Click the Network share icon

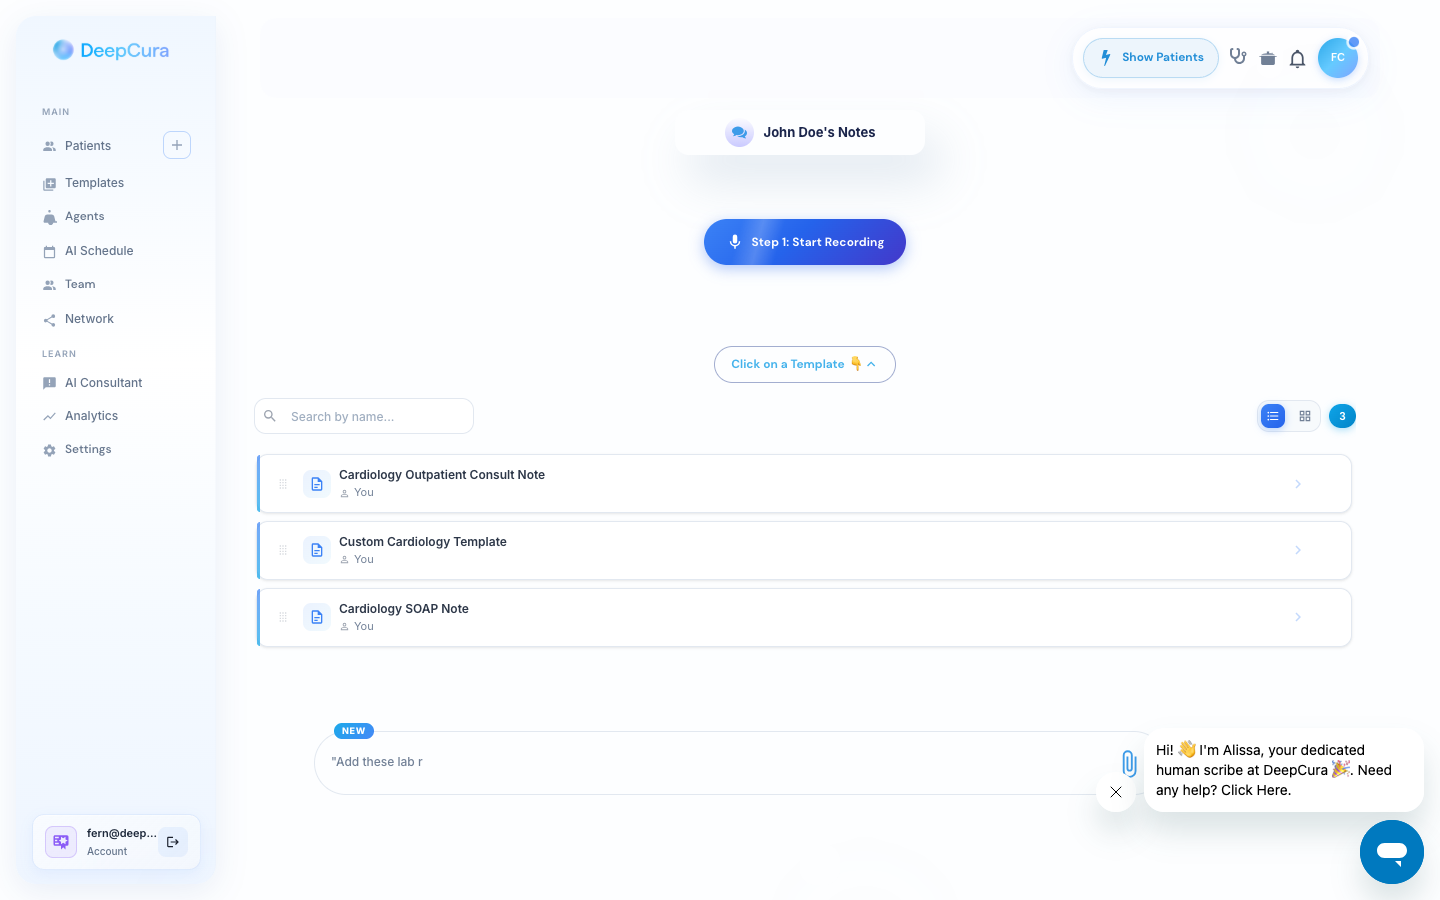pos(49,320)
